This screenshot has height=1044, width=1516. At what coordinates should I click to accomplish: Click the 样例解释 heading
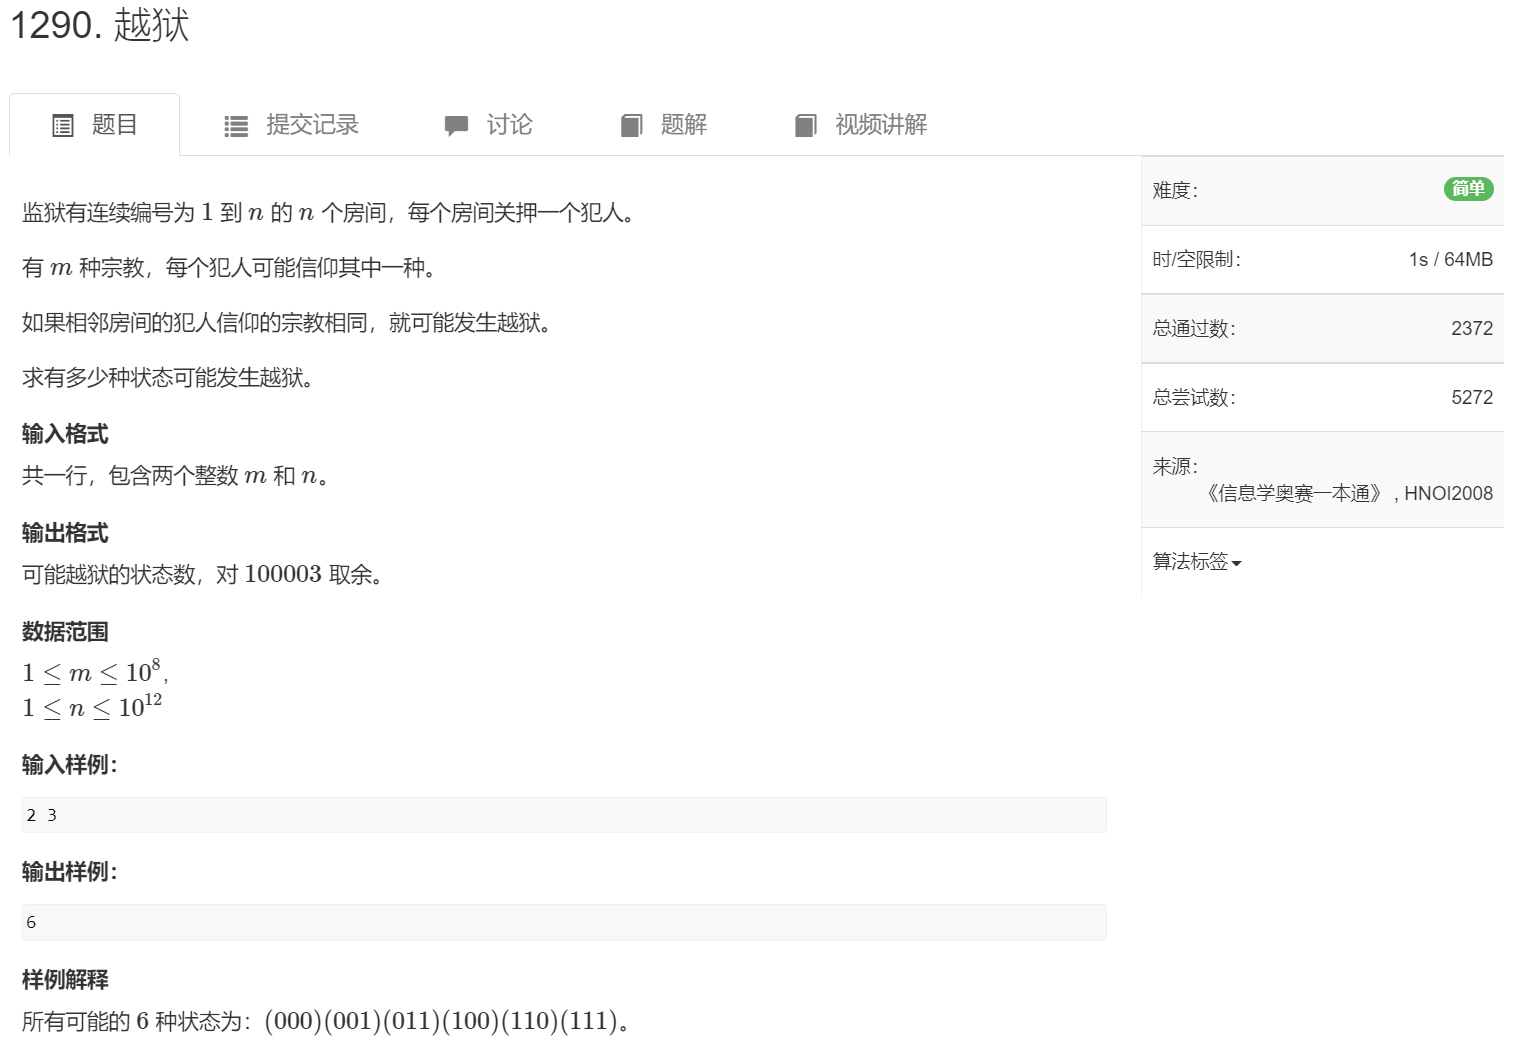click(65, 980)
